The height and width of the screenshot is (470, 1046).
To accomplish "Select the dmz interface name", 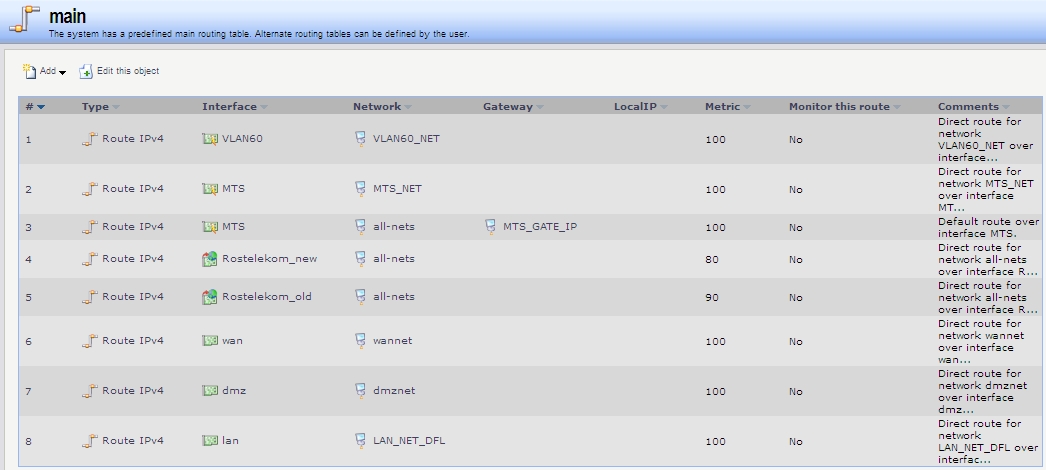I will pyautogui.click(x=234, y=391).
